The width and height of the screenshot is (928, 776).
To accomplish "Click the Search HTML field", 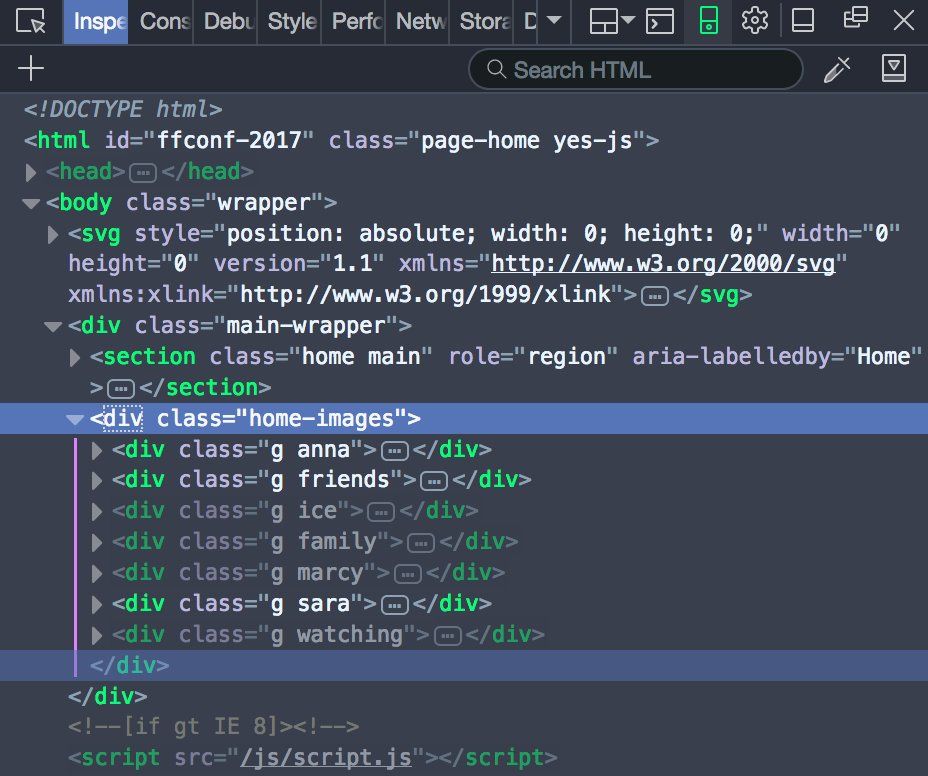I will tap(636, 69).
